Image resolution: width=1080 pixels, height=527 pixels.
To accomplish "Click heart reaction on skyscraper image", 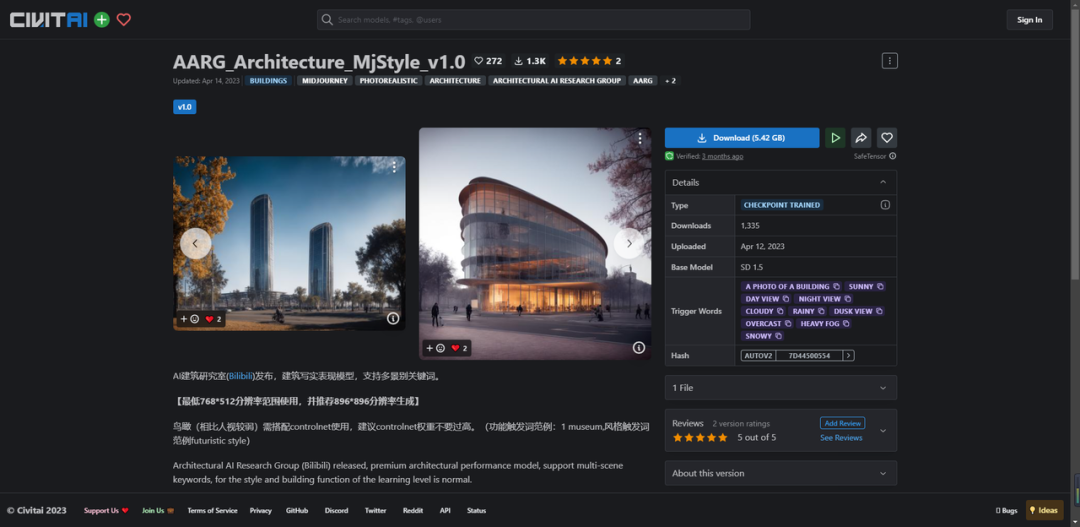I will [214, 319].
